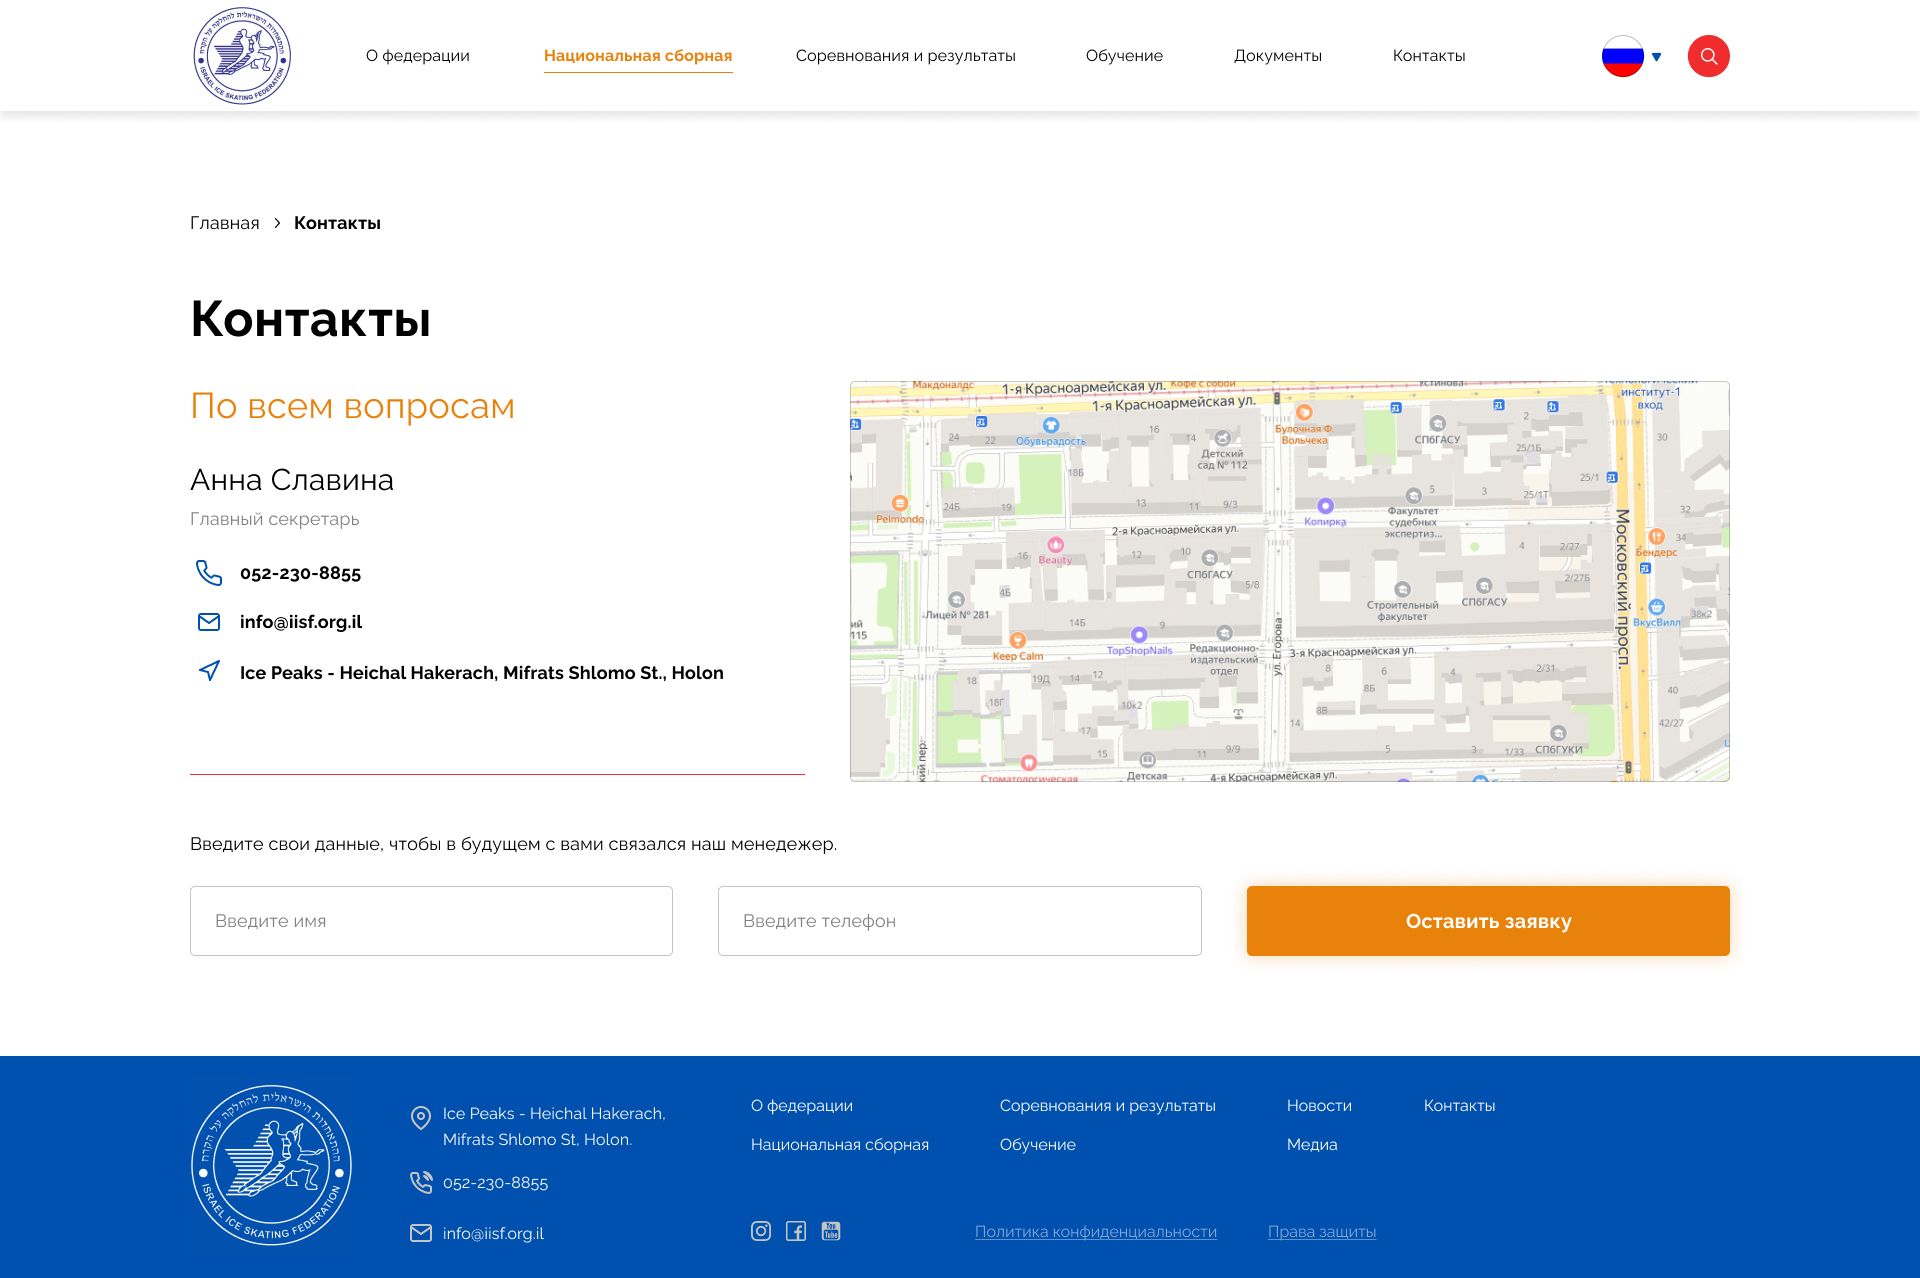Image resolution: width=1920 pixels, height=1278 pixels.
Task: Open the search via red magnifier icon
Action: 1708,56
